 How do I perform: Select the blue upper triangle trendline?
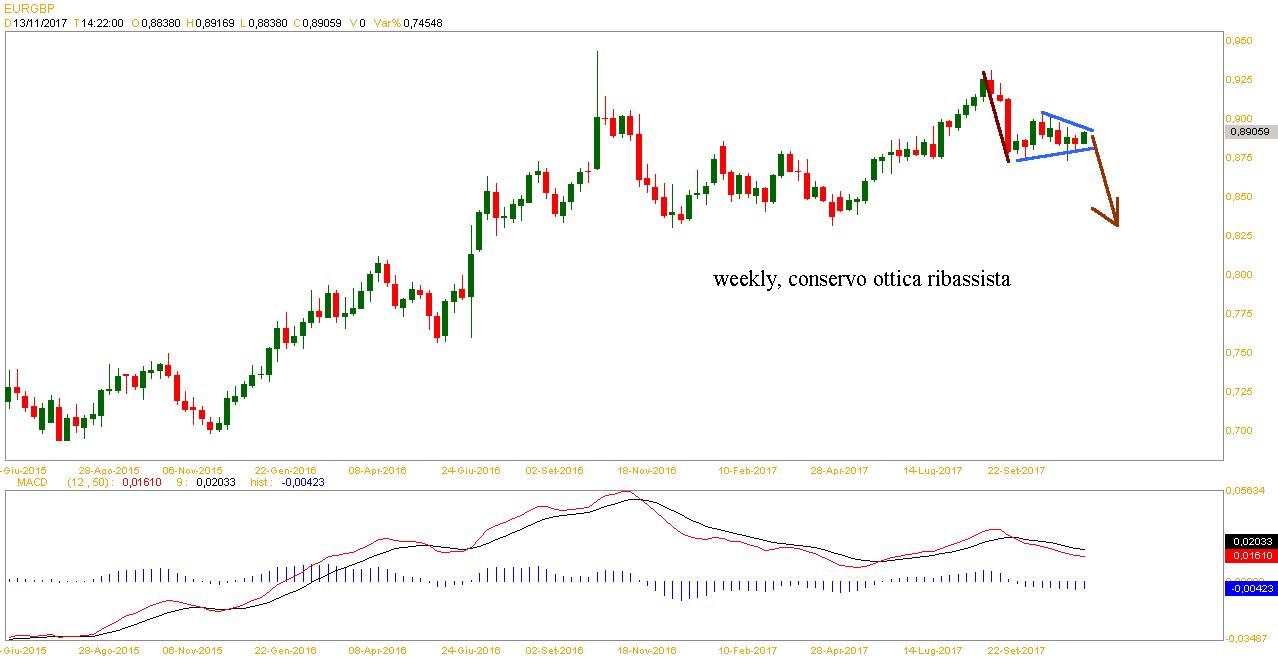coord(1067,121)
